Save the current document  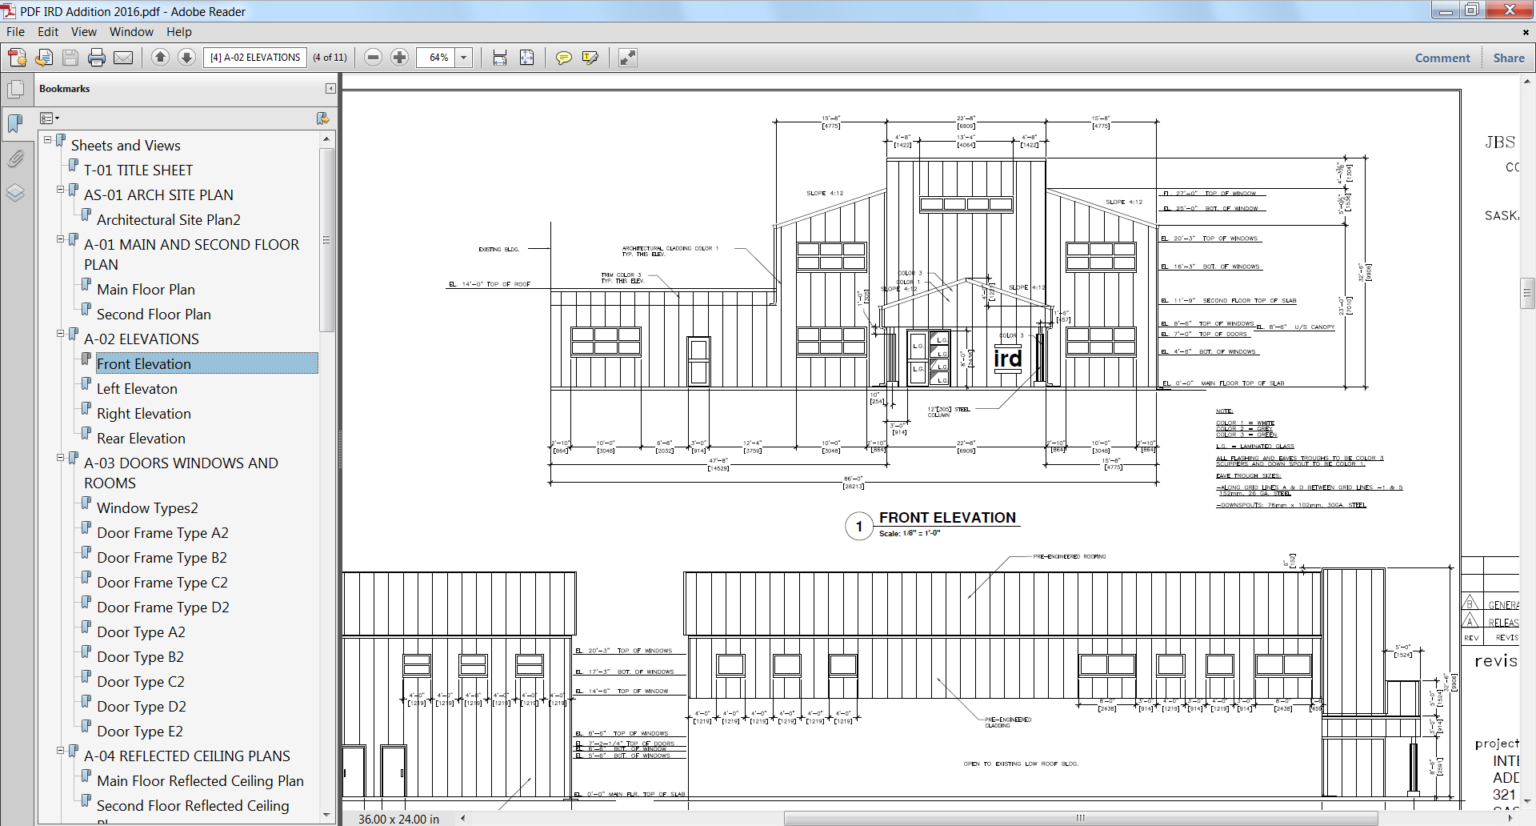point(69,57)
